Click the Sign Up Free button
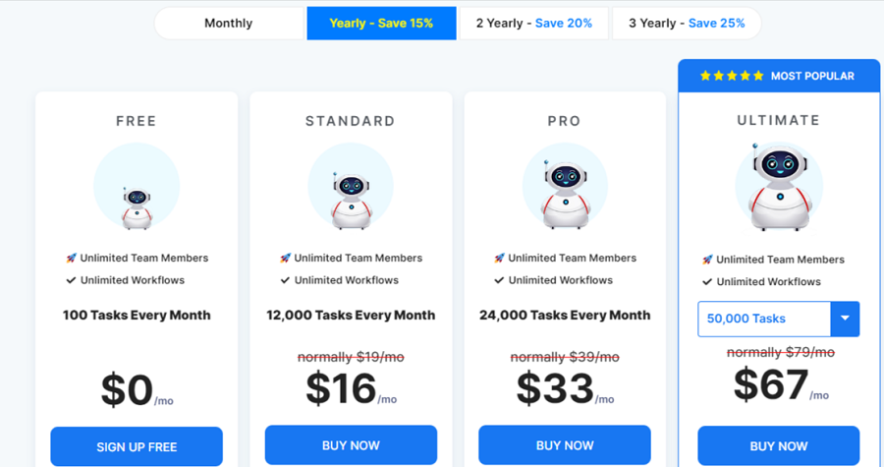The height and width of the screenshot is (467, 884). [136, 446]
